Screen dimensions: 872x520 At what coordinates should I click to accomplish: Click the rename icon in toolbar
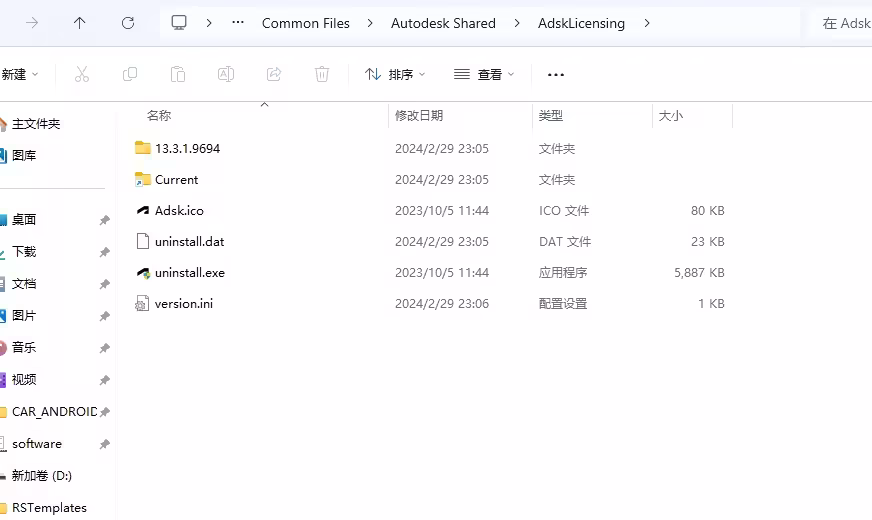[226, 74]
